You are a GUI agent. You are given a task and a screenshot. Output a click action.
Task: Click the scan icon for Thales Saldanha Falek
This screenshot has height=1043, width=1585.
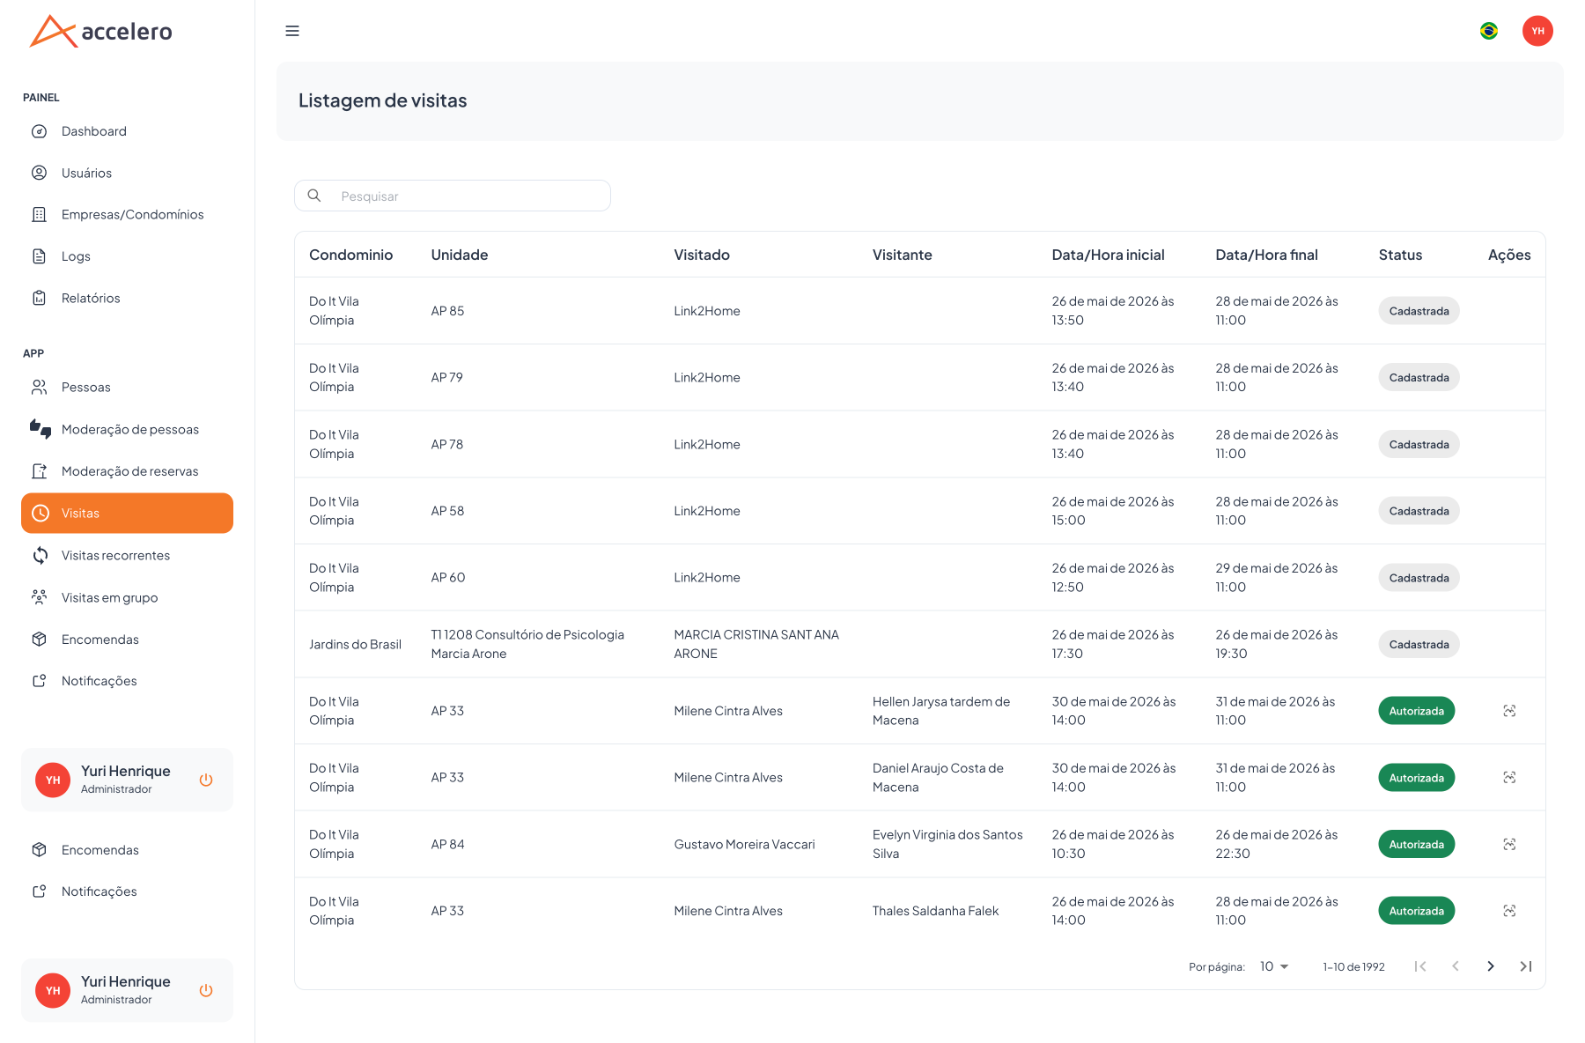pyautogui.click(x=1509, y=911)
